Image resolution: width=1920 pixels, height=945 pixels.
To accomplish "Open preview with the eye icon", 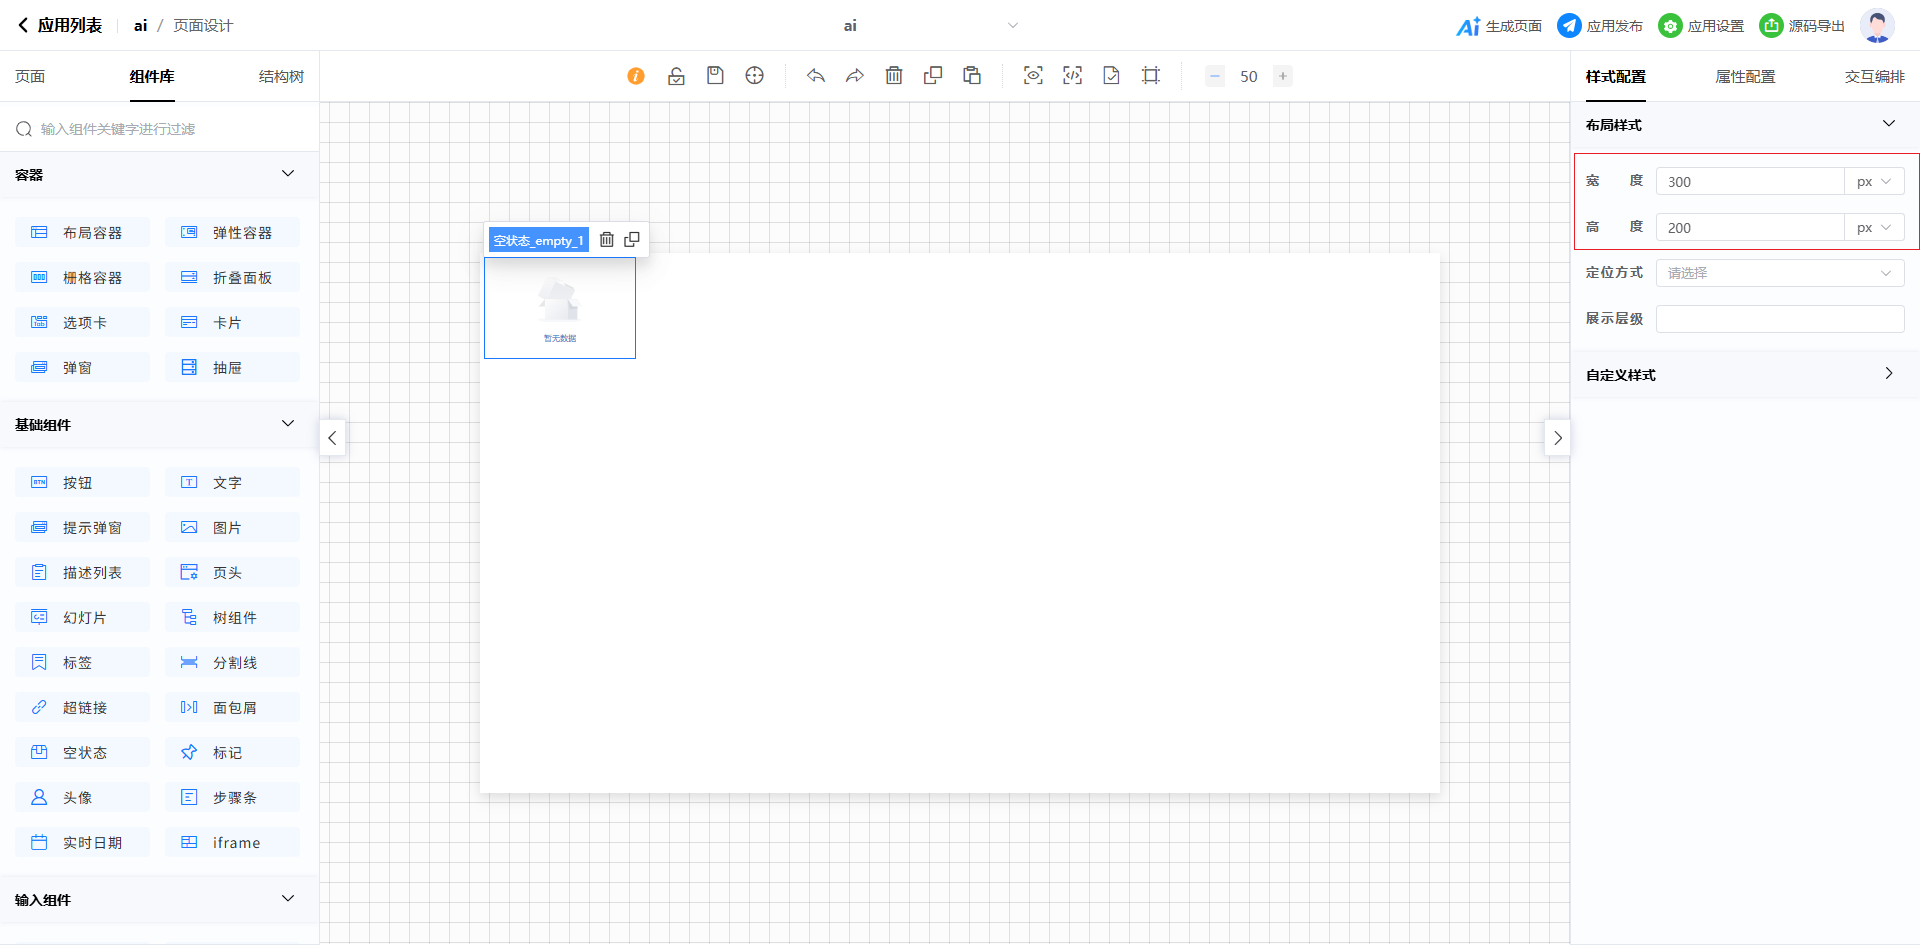I will point(1033,76).
